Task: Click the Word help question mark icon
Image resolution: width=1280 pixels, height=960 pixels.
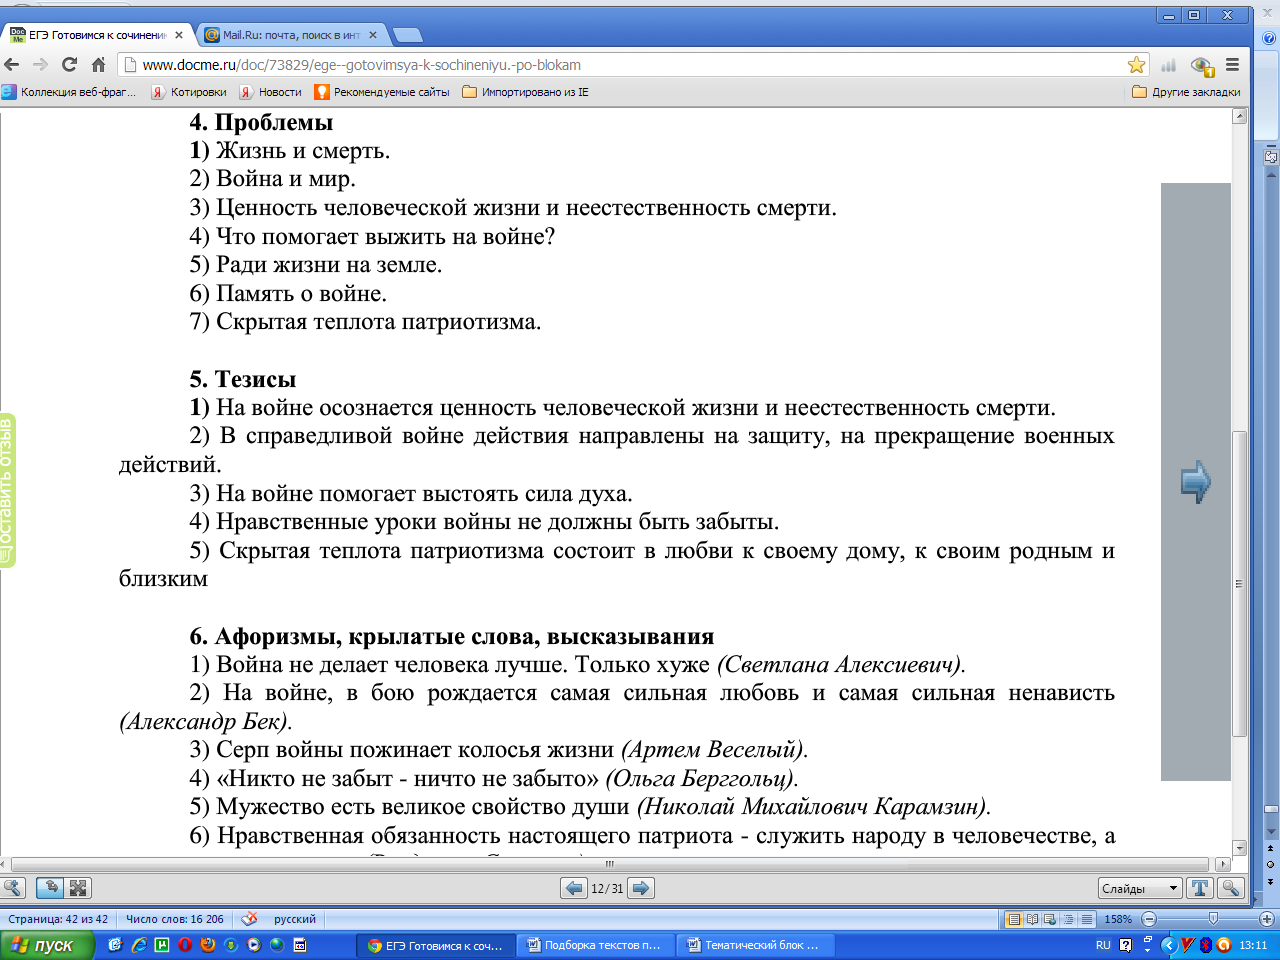Action: pos(1269,39)
